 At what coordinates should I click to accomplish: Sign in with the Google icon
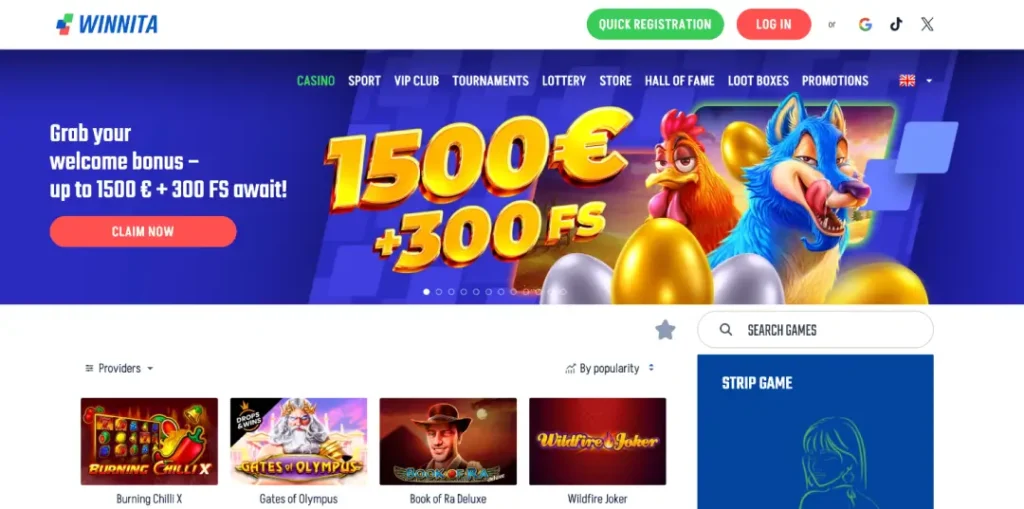[x=865, y=25]
